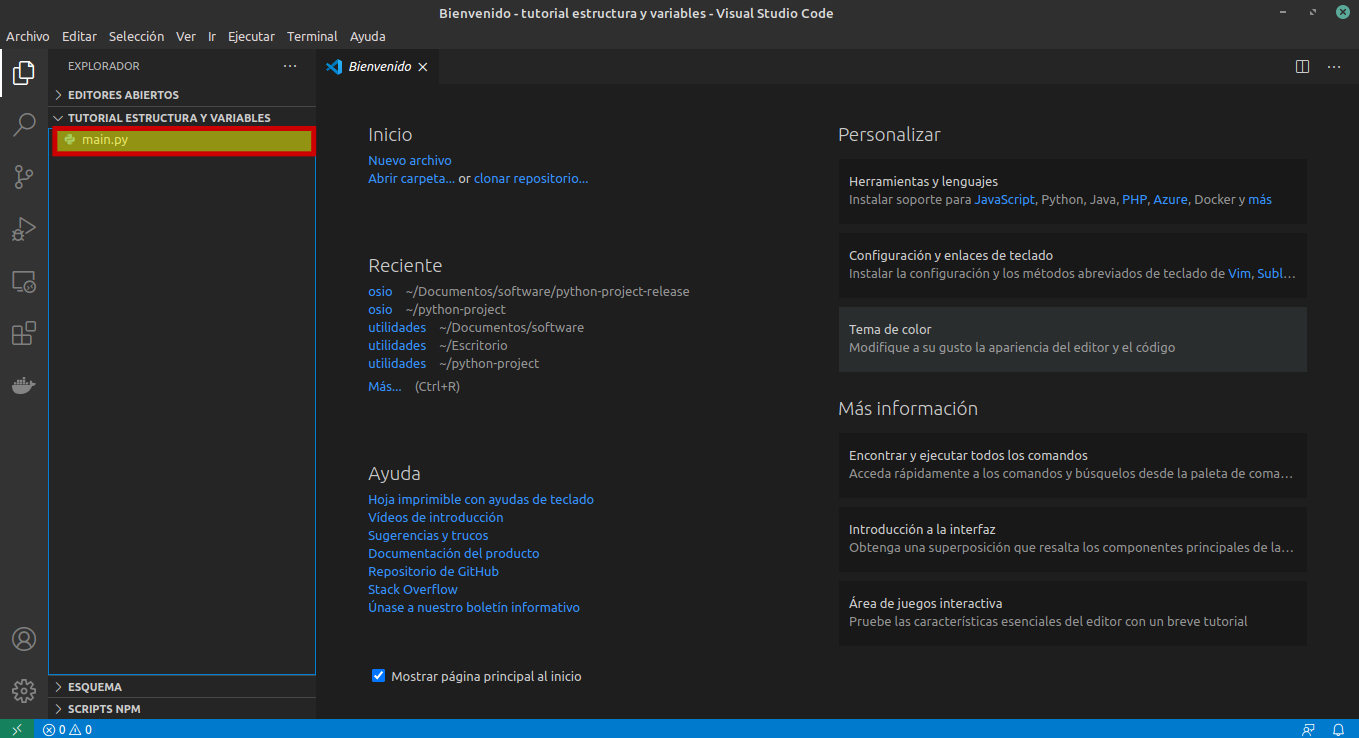Open the Search view
Image resolution: width=1359 pixels, height=738 pixels.
[x=24, y=125]
